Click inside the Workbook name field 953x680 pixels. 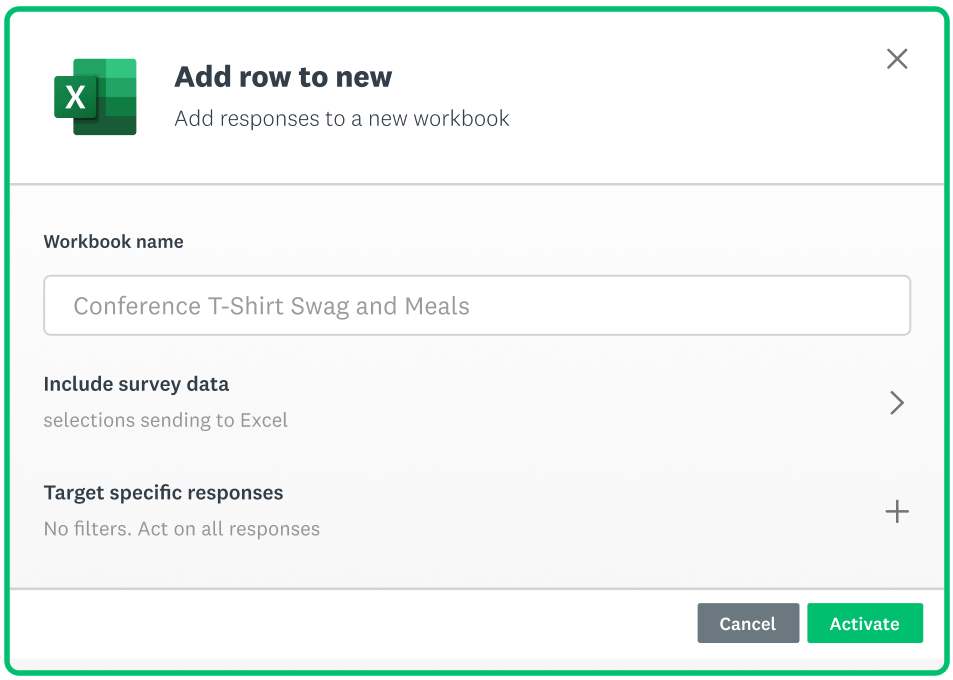(477, 305)
